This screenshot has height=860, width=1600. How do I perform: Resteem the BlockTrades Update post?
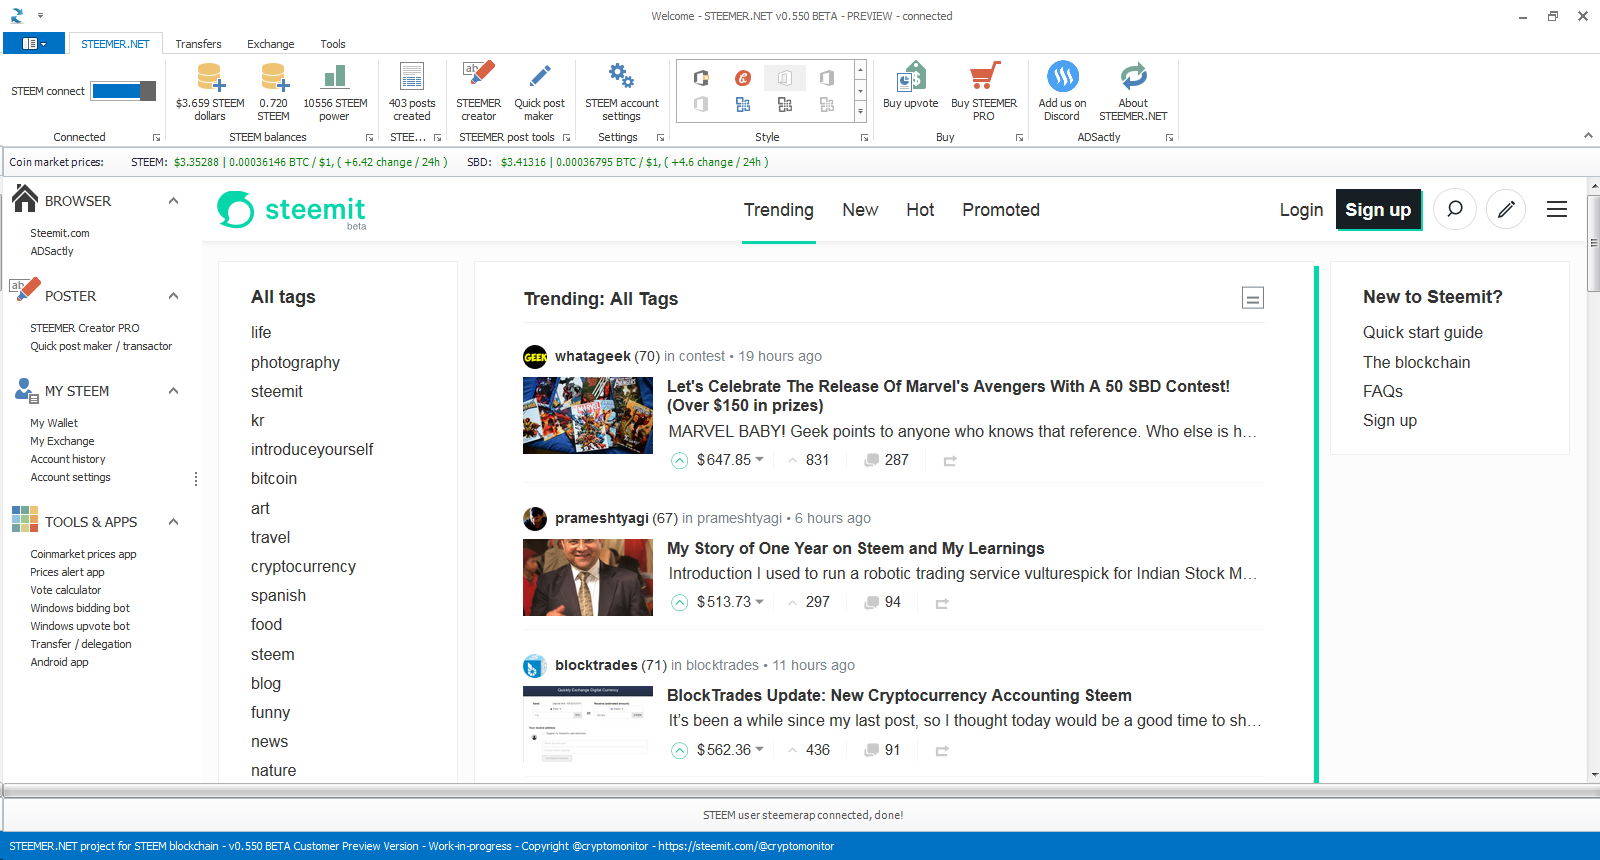(x=942, y=750)
